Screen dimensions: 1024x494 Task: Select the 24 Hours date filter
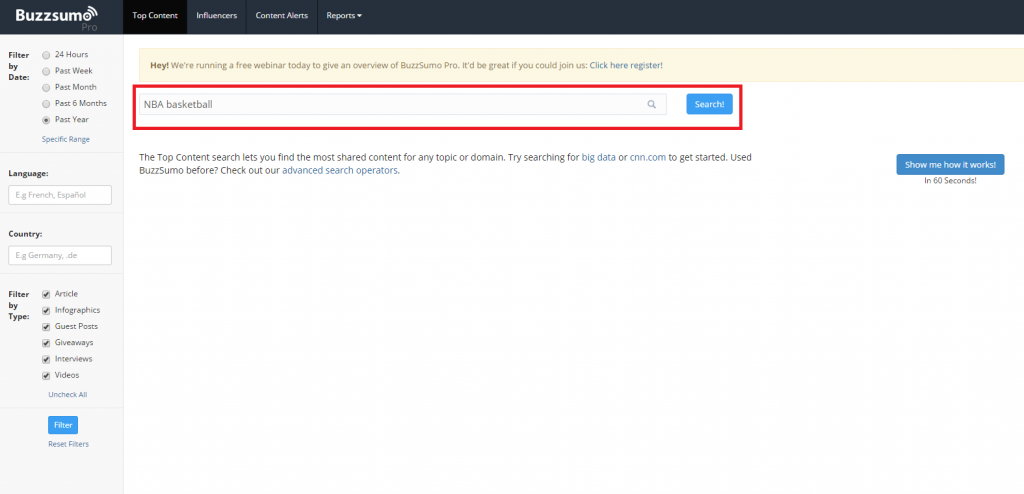pyautogui.click(x=46, y=55)
